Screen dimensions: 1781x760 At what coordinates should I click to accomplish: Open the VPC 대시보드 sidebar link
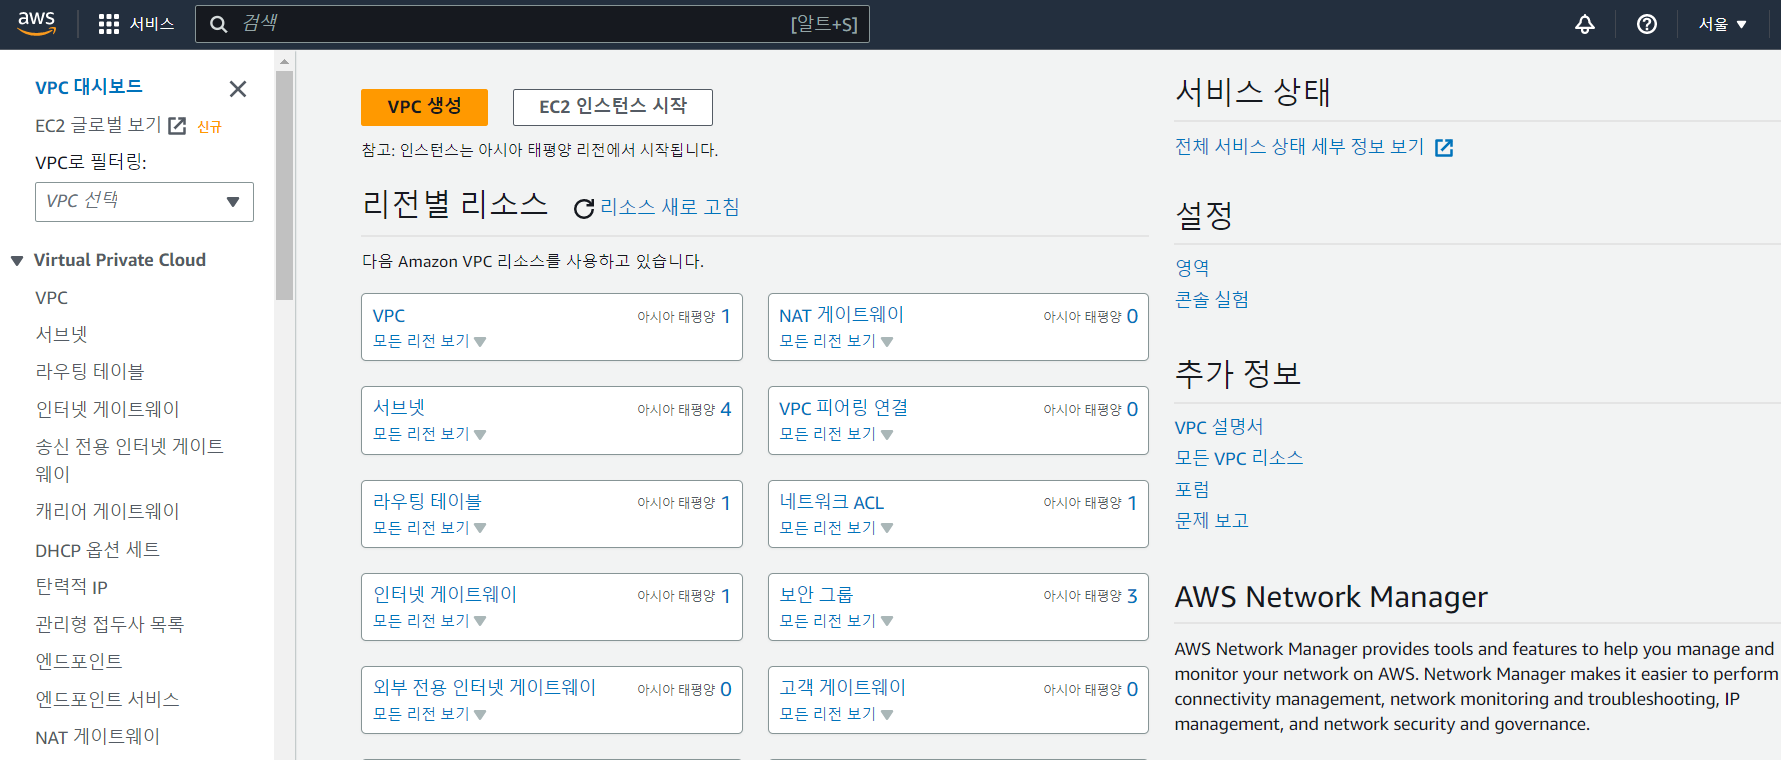tap(89, 87)
